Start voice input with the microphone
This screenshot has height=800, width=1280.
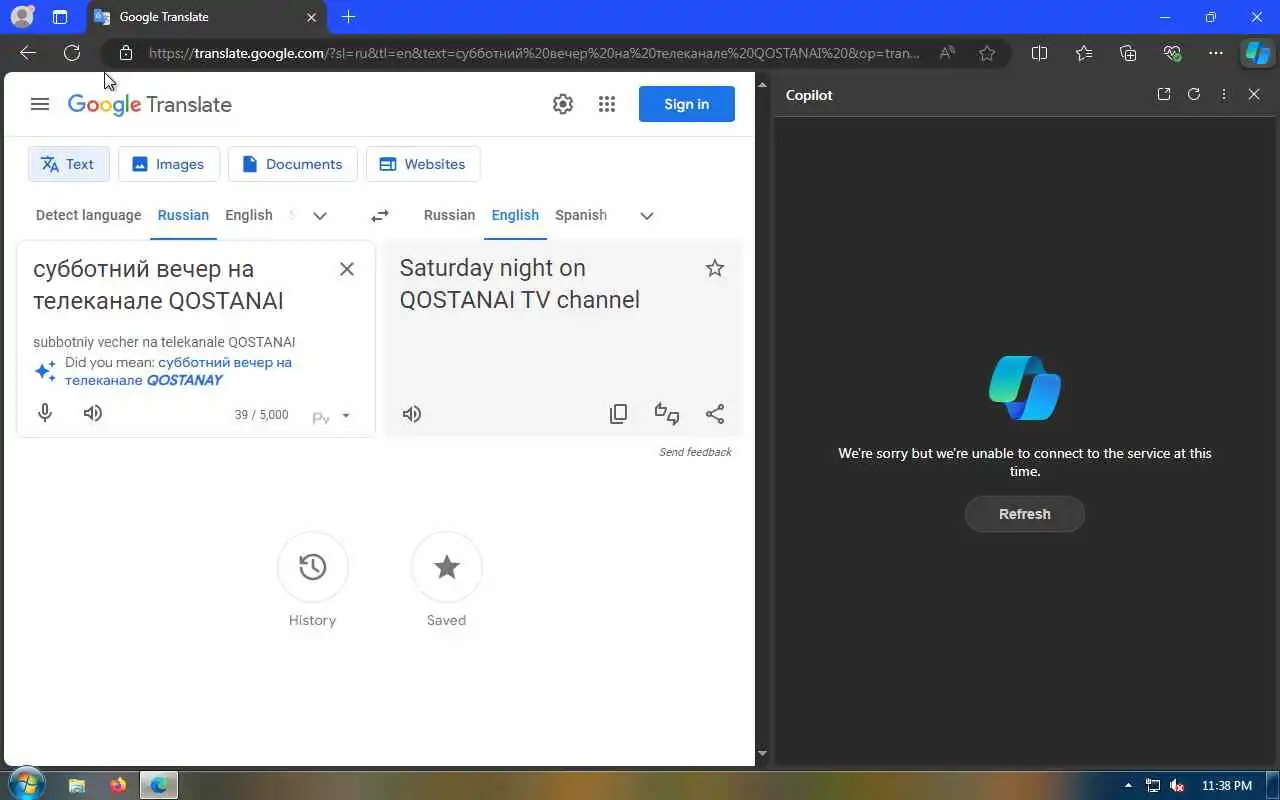(x=45, y=413)
